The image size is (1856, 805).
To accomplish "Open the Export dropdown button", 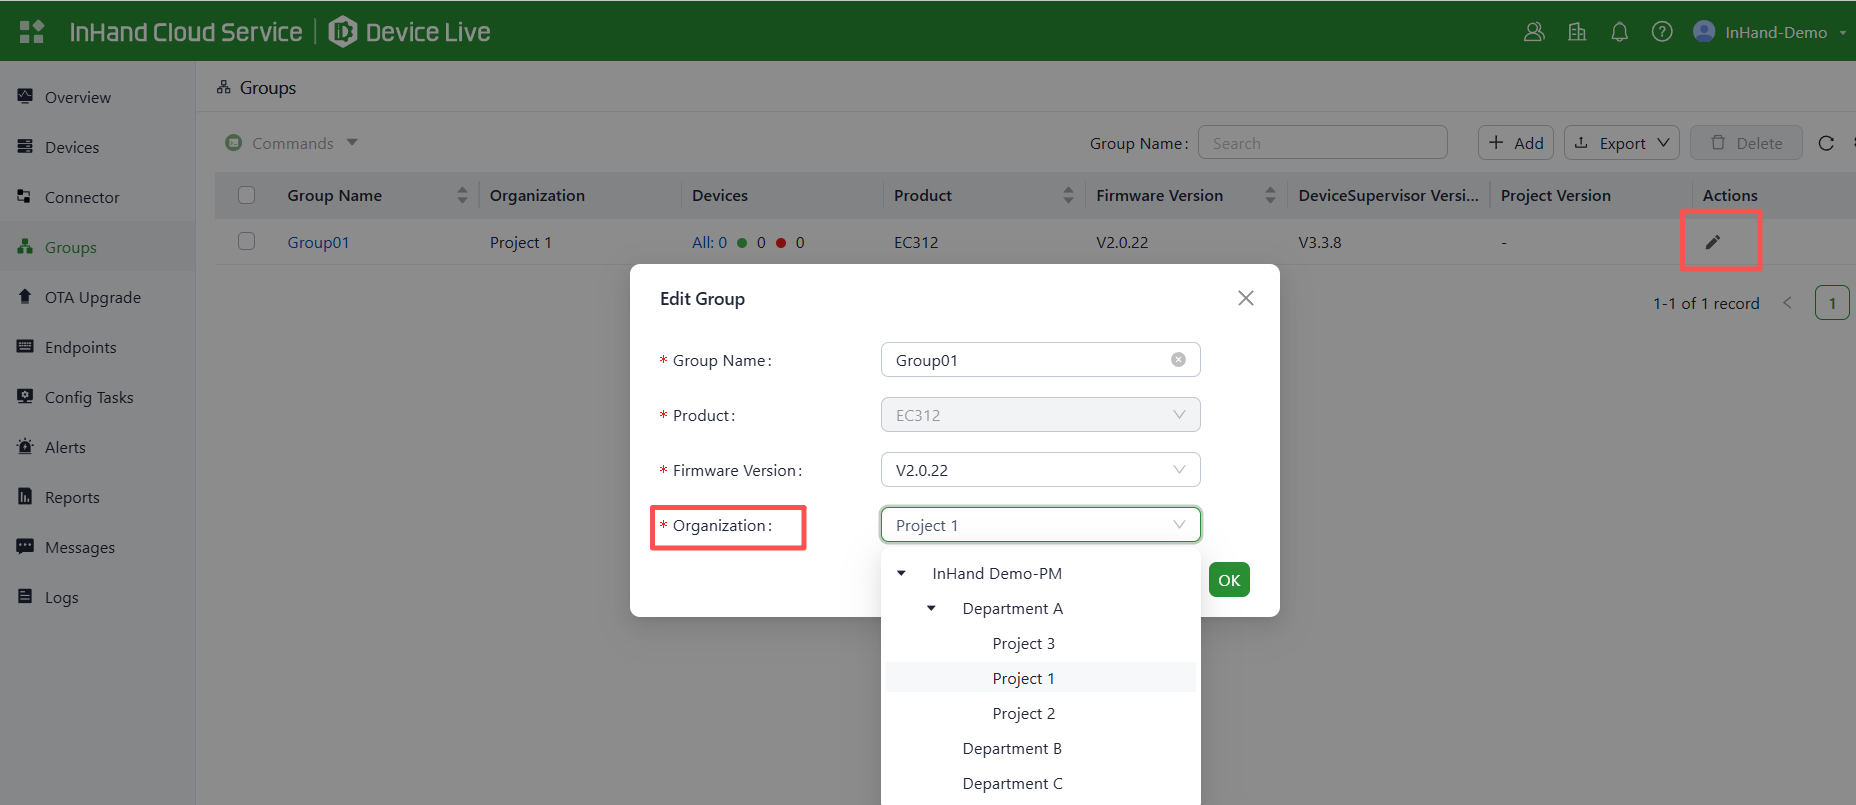I will (x=1621, y=143).
